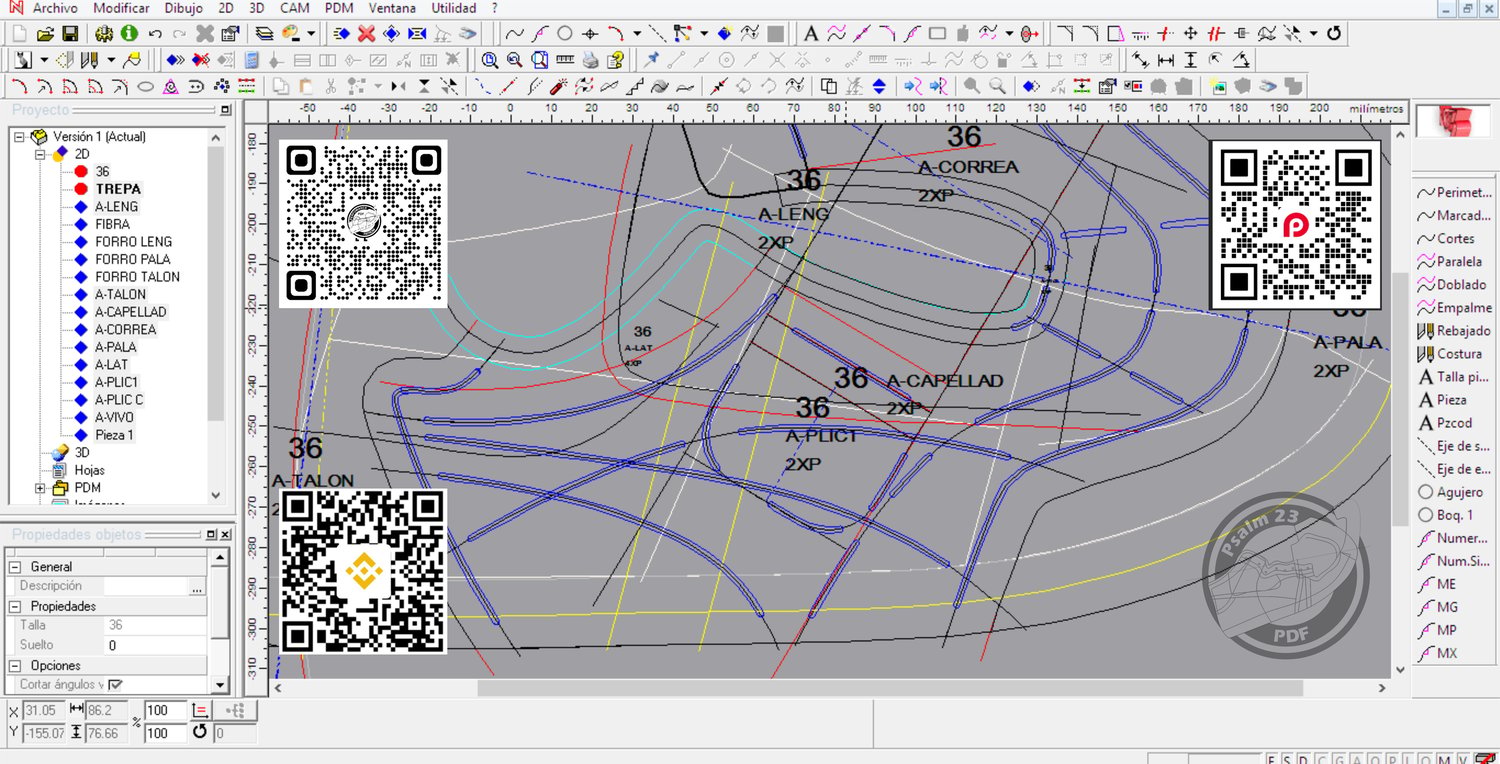The image size is (1500, 764).
Task: Click the help question mark icon
Action: point(616,59)
